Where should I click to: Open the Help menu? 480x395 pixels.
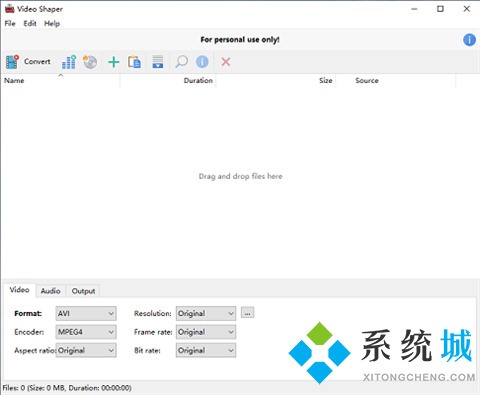[52, 23]
